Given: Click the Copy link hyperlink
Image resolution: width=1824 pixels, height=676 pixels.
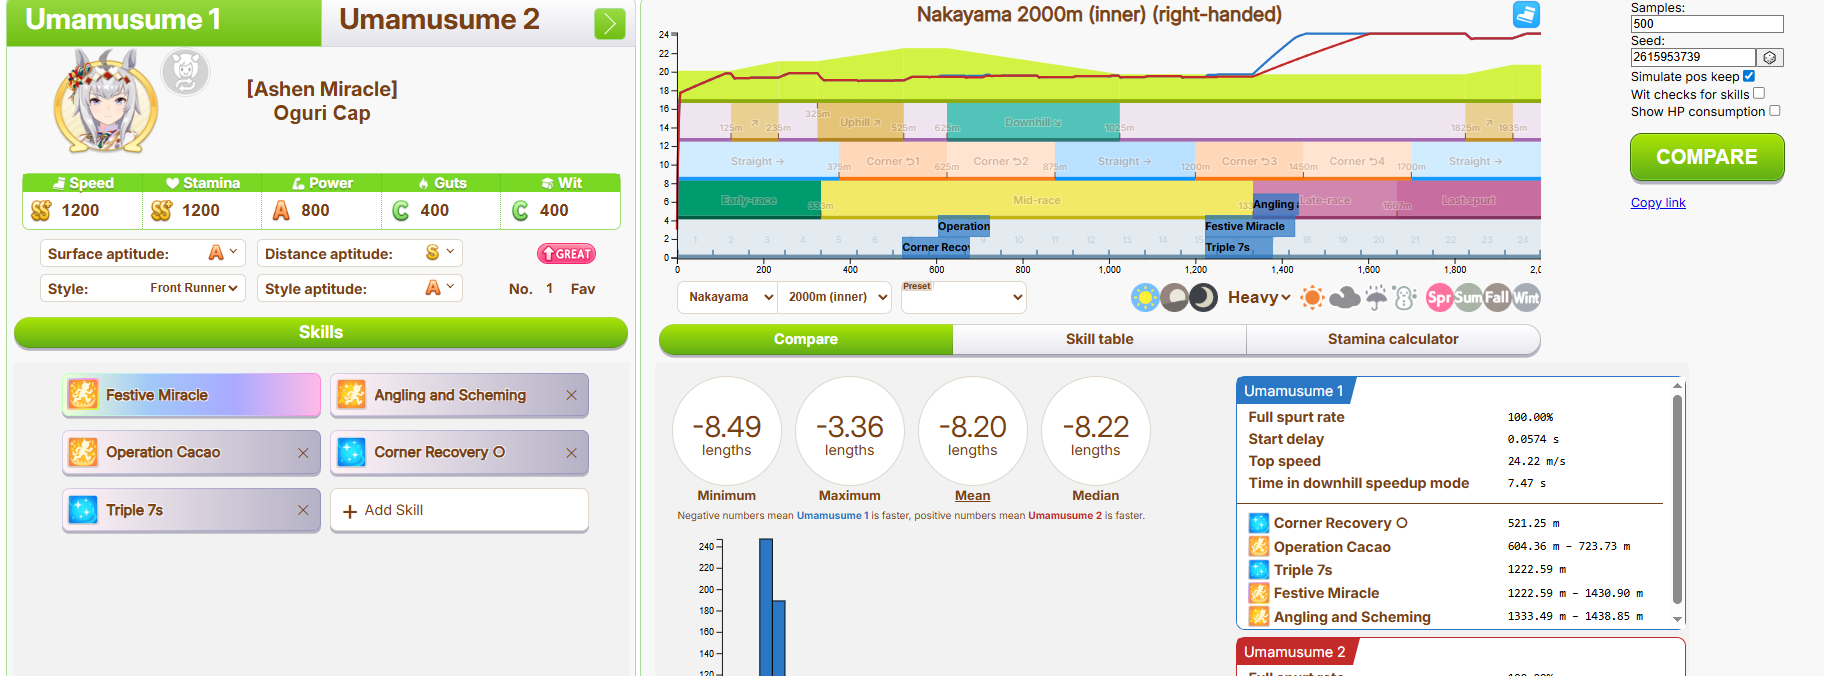Looking at the screenshot, I should (x=1658, y=202).
